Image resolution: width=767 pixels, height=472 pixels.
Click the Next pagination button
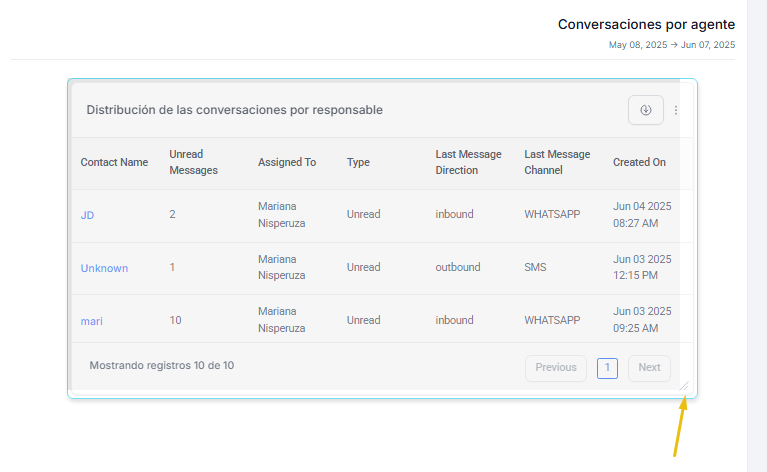coord(649,368)
